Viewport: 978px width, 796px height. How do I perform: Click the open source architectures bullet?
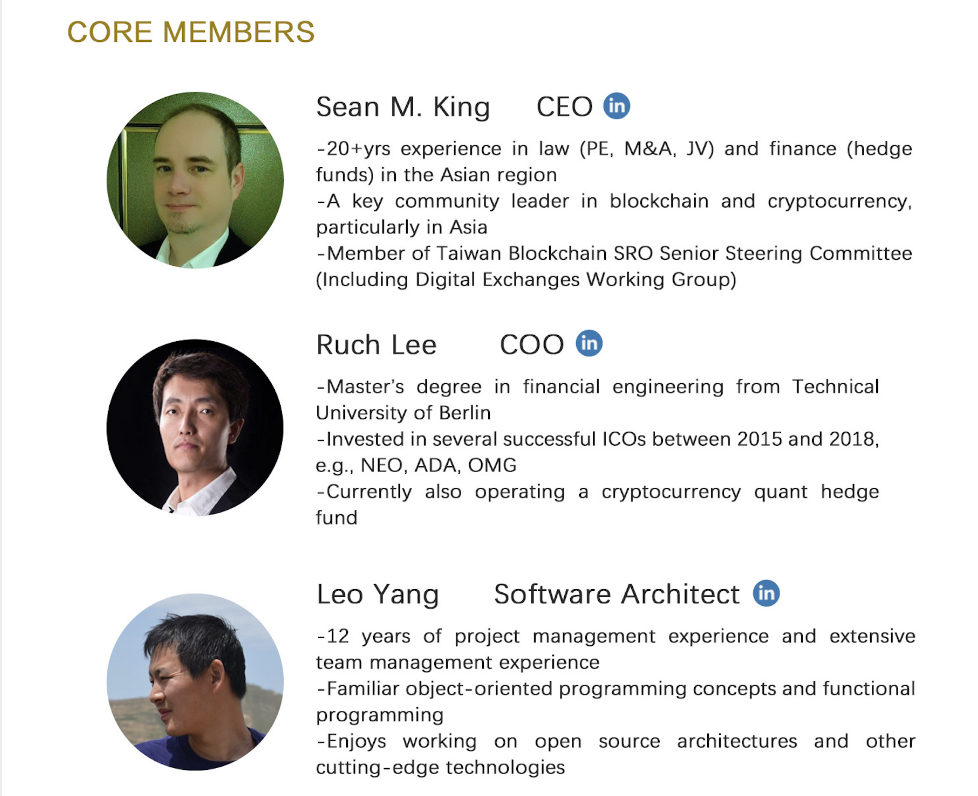[614, 754]
